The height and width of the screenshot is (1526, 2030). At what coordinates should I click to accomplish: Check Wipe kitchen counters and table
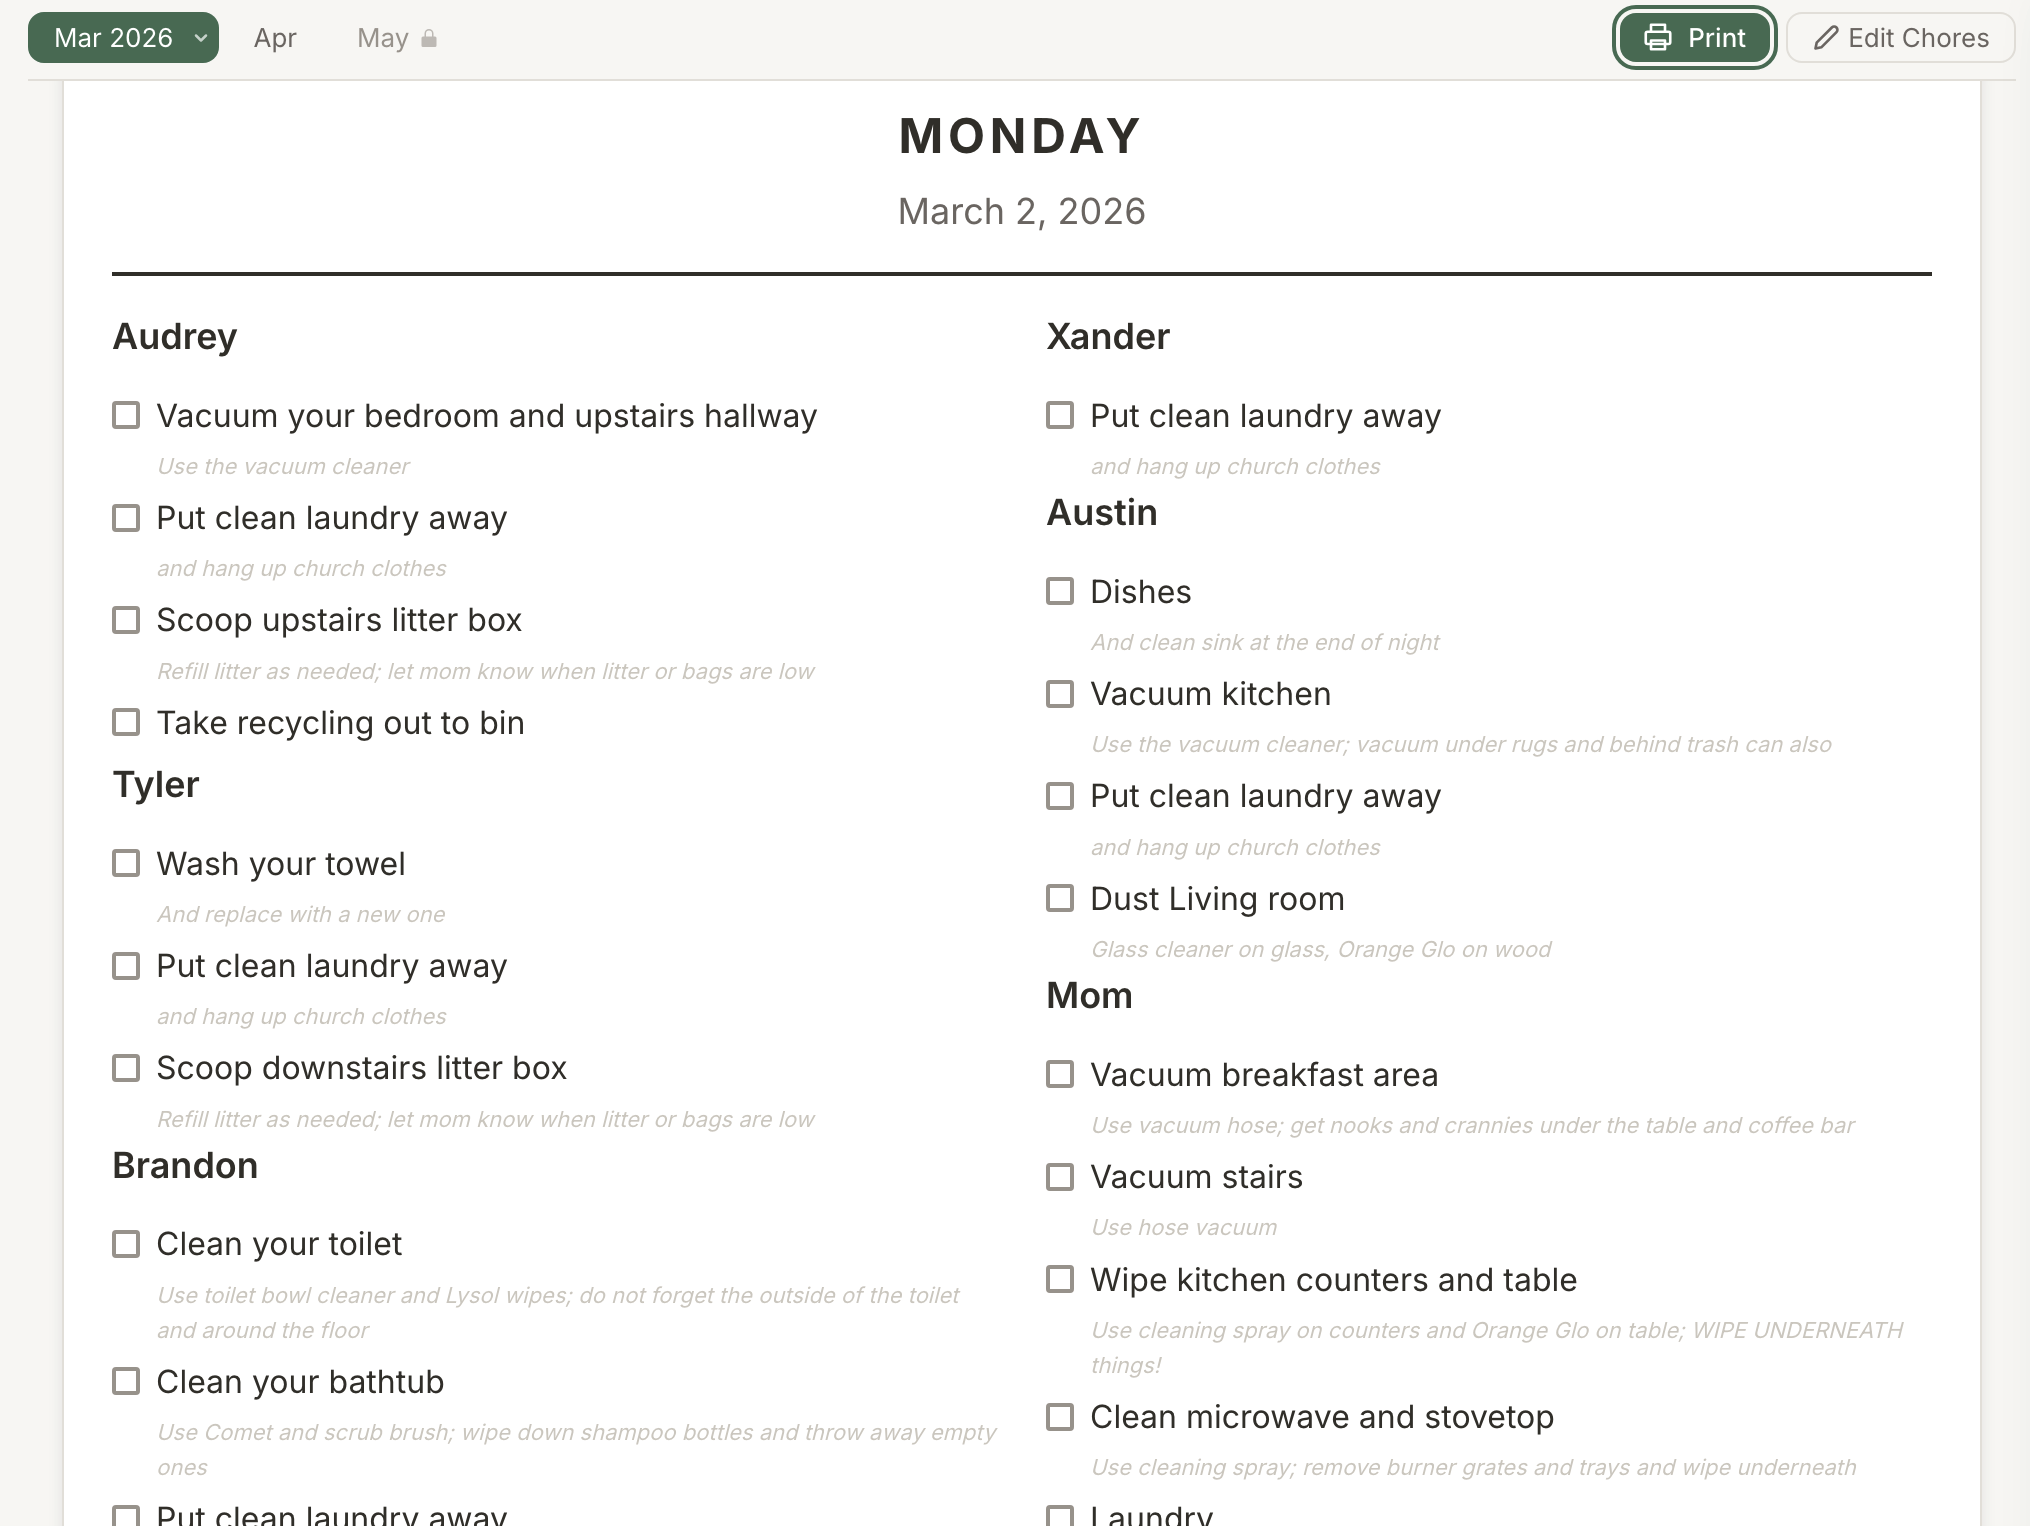coord(1061,1280)
